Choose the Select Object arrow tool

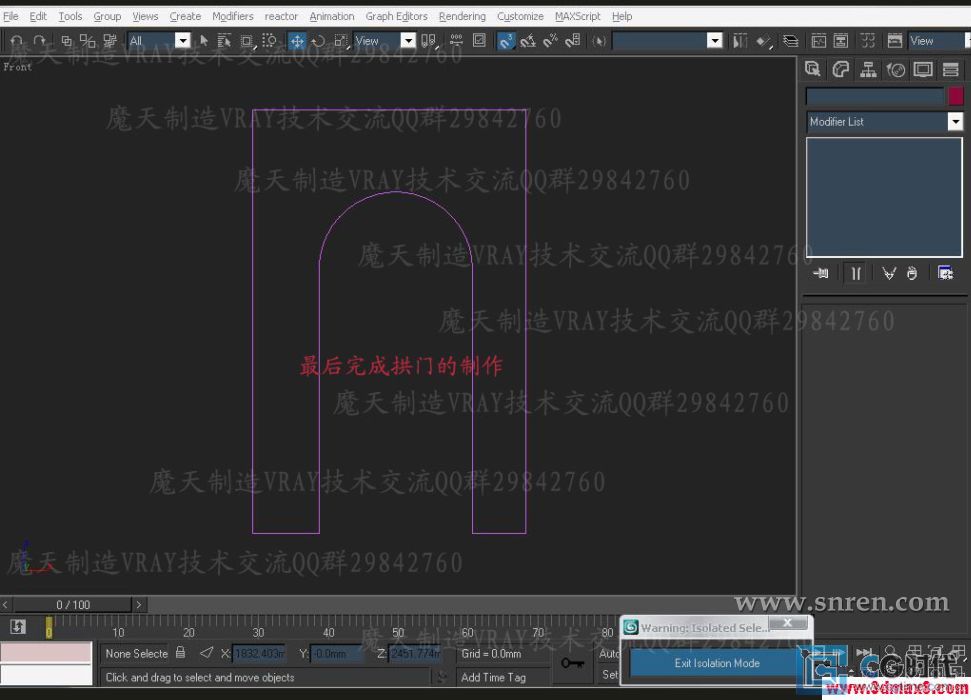point(204,41)
